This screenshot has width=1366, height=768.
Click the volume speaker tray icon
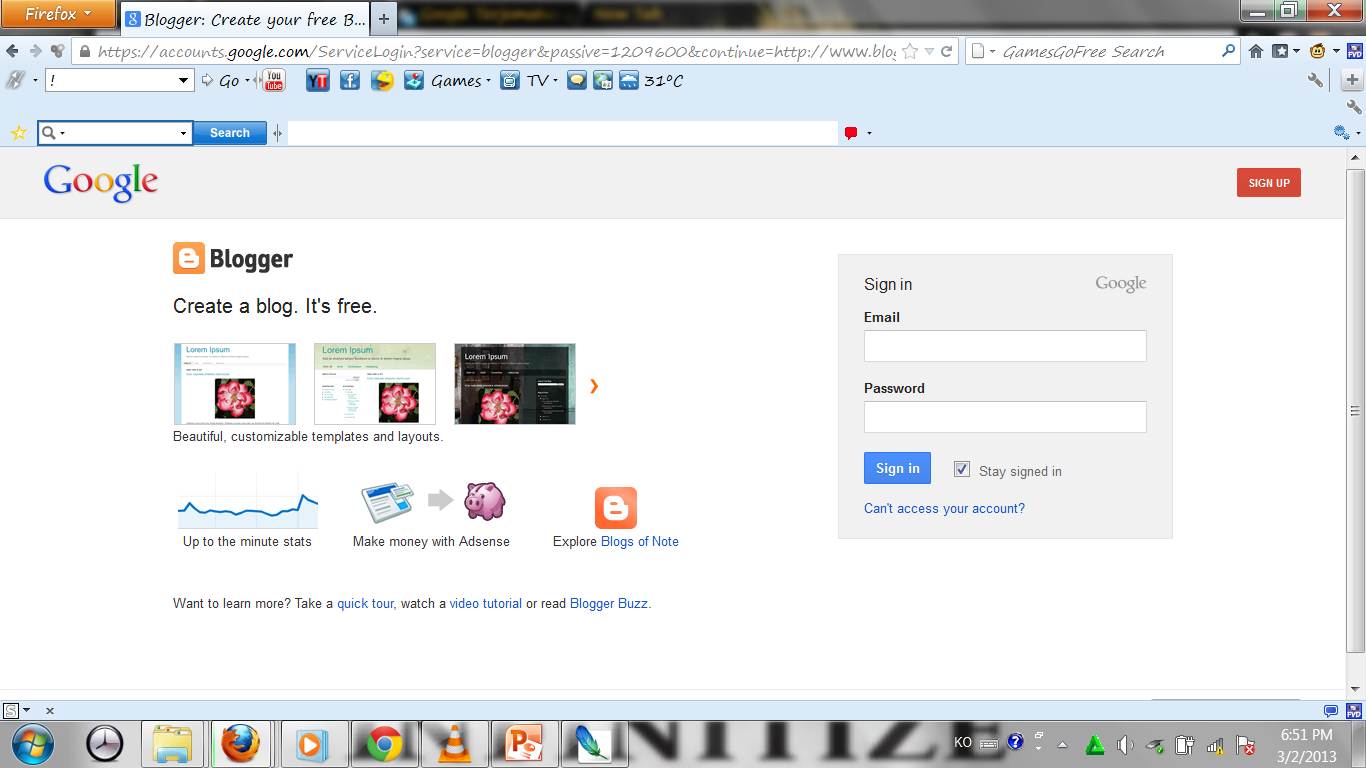(x=1125, y=744)
